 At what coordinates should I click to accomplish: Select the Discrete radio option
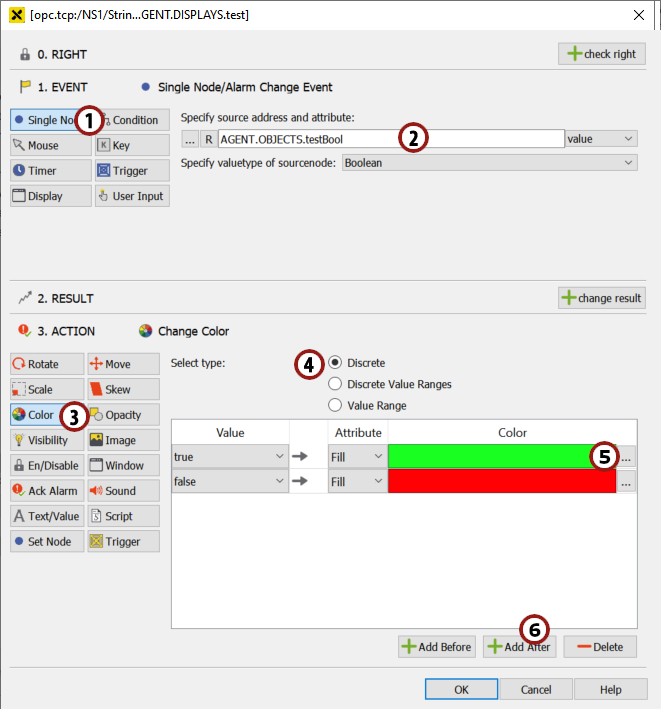pos(335,363)
